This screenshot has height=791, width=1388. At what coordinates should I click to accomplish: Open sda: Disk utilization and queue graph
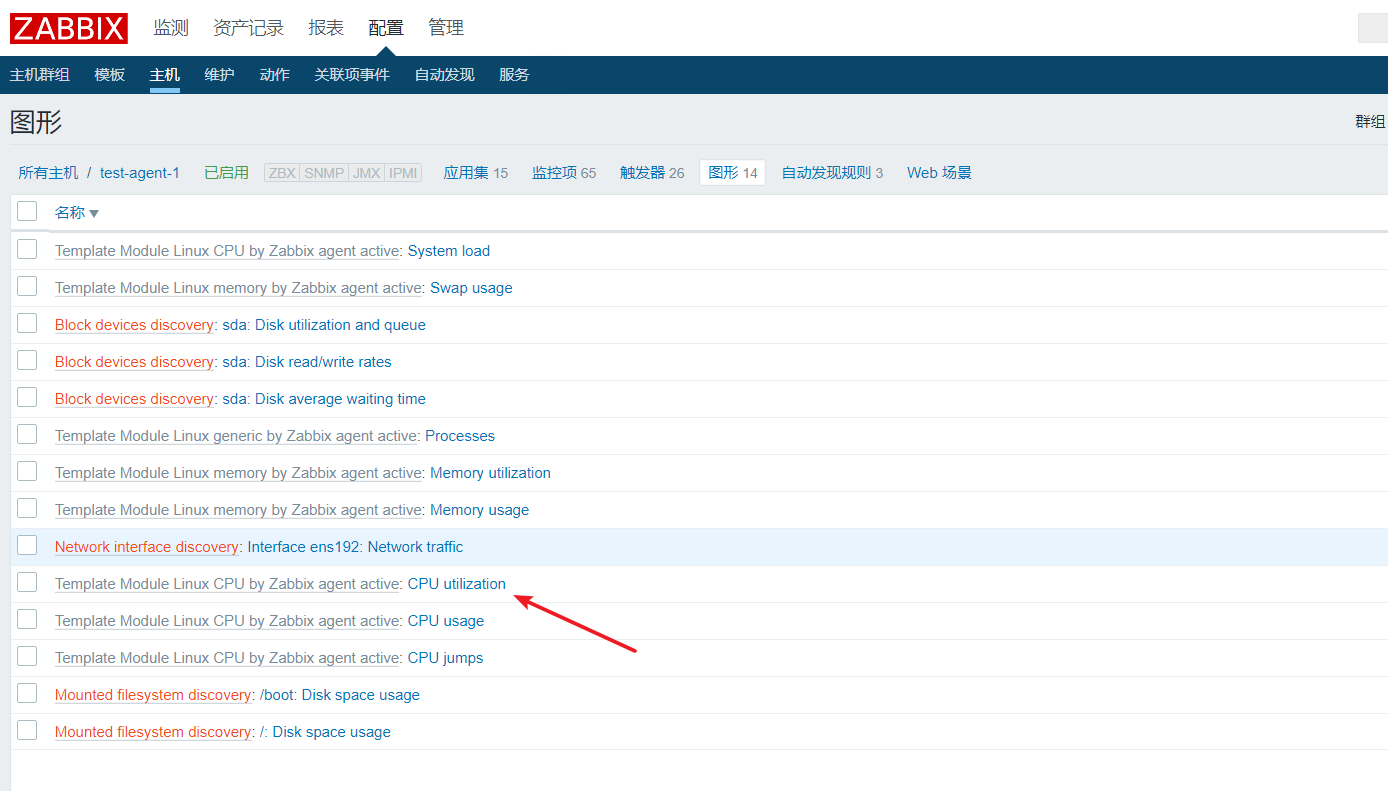tap(324, 325)
